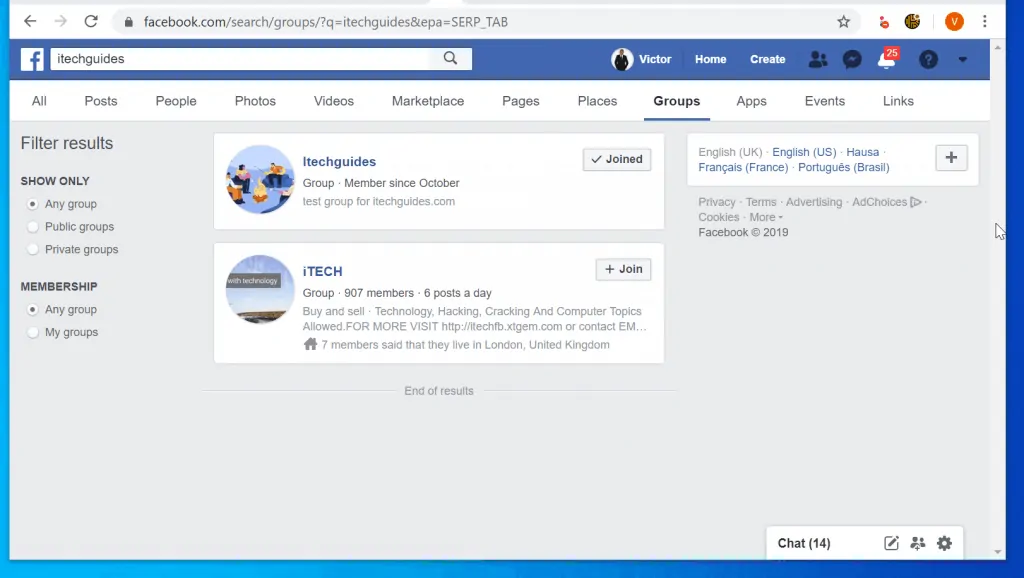
Task: Select Any group under Membership
Action: click(x=33, y=310)
